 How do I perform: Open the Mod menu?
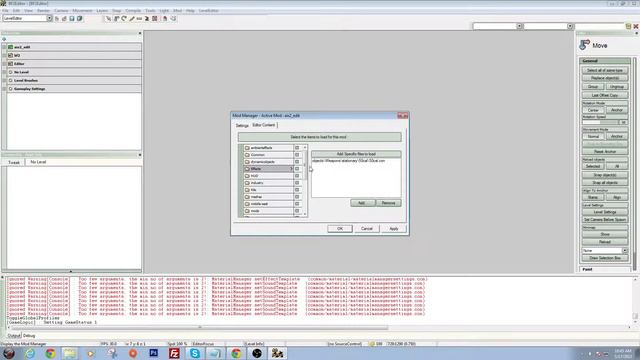[178, 11]
